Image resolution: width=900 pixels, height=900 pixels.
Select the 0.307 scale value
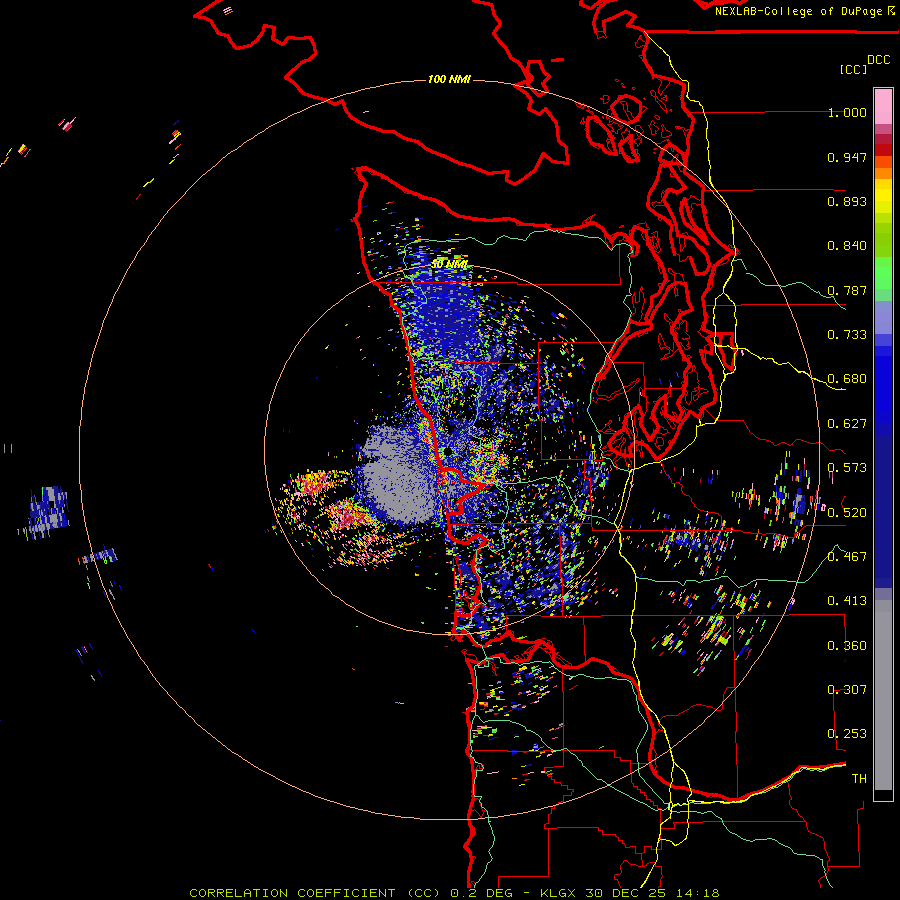tap(847, 690)
